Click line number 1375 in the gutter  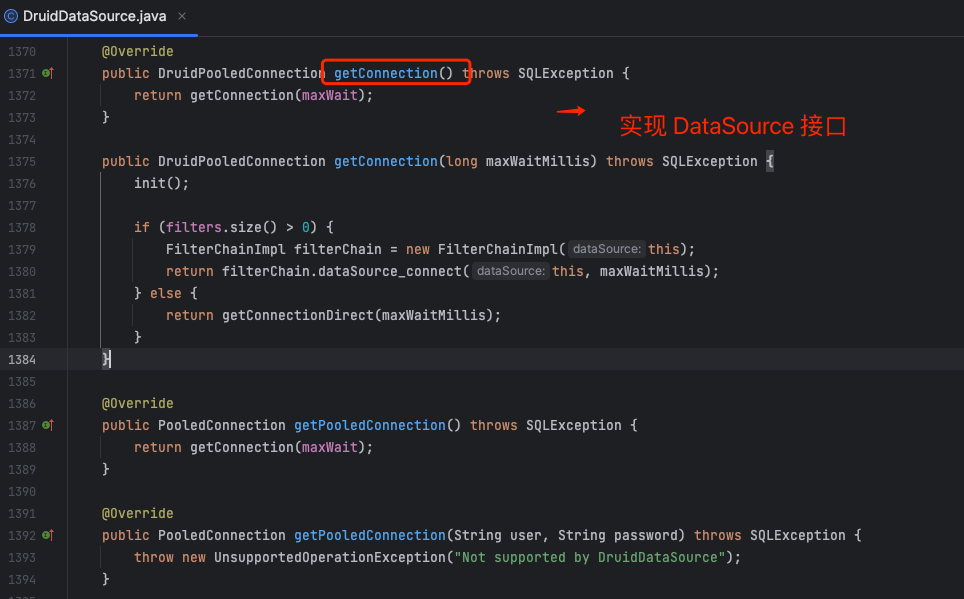coord(21,161)
